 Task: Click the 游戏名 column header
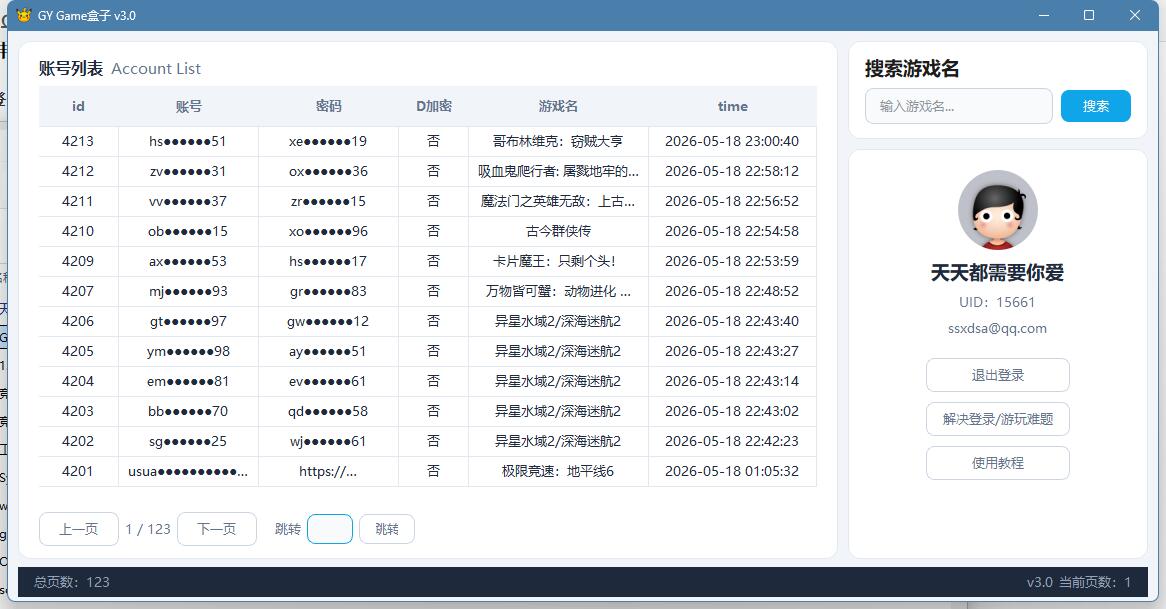tap(558, 106)
